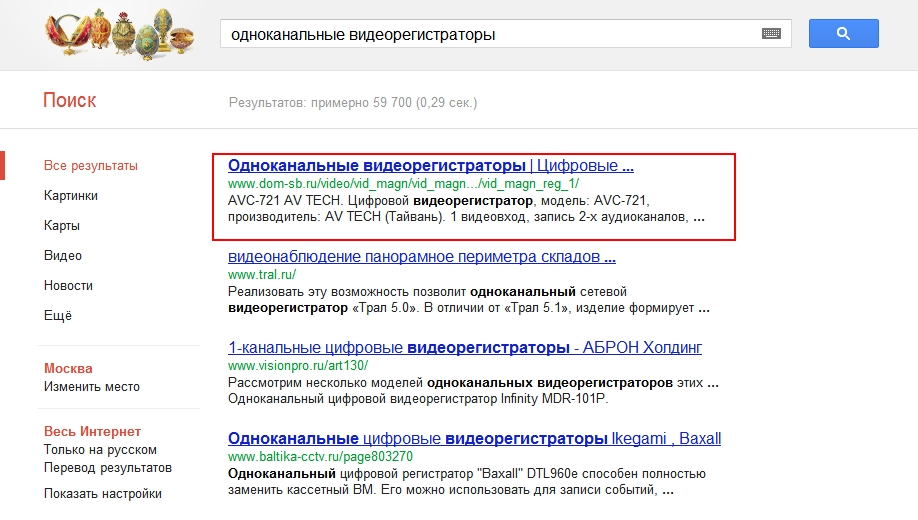Click the www.tral.ru/ green URL

coord(262,275)
